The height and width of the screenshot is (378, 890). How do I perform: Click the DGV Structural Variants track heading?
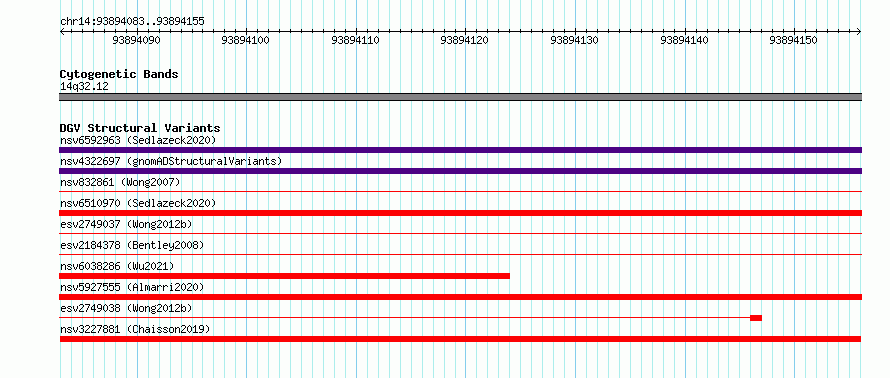tap(140, 128)
